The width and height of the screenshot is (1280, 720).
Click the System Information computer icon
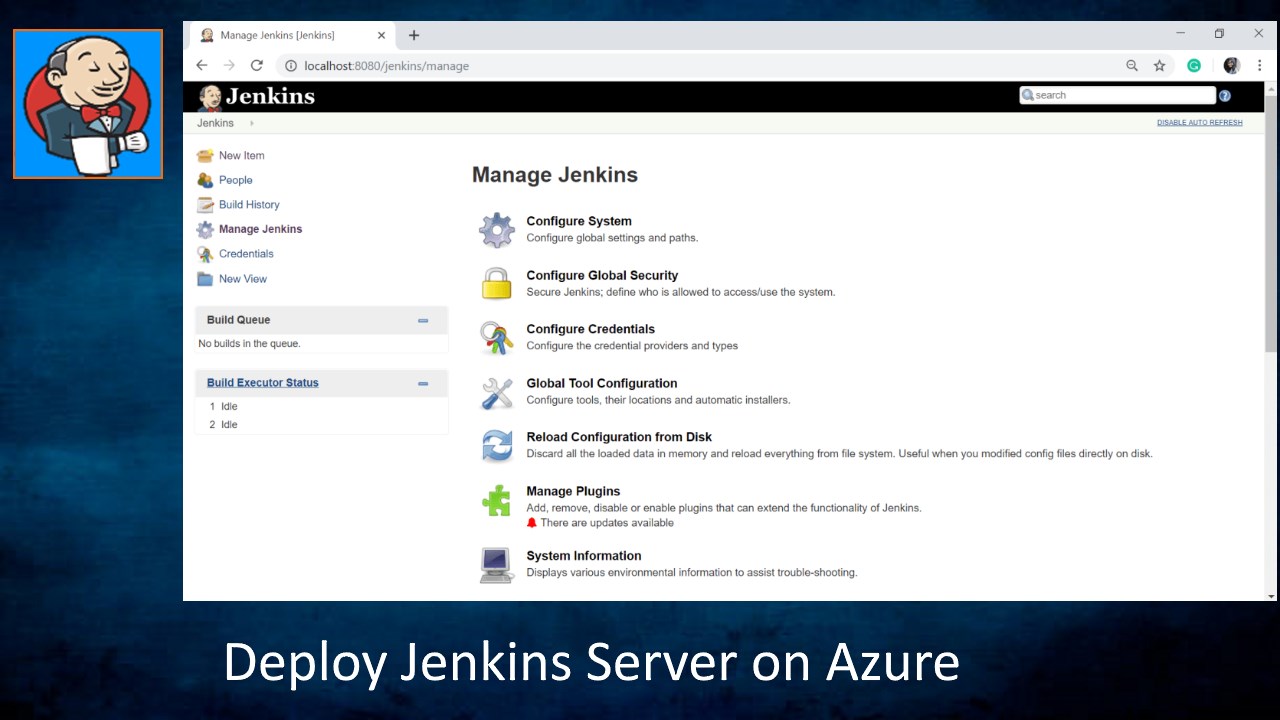click(497, 565)
